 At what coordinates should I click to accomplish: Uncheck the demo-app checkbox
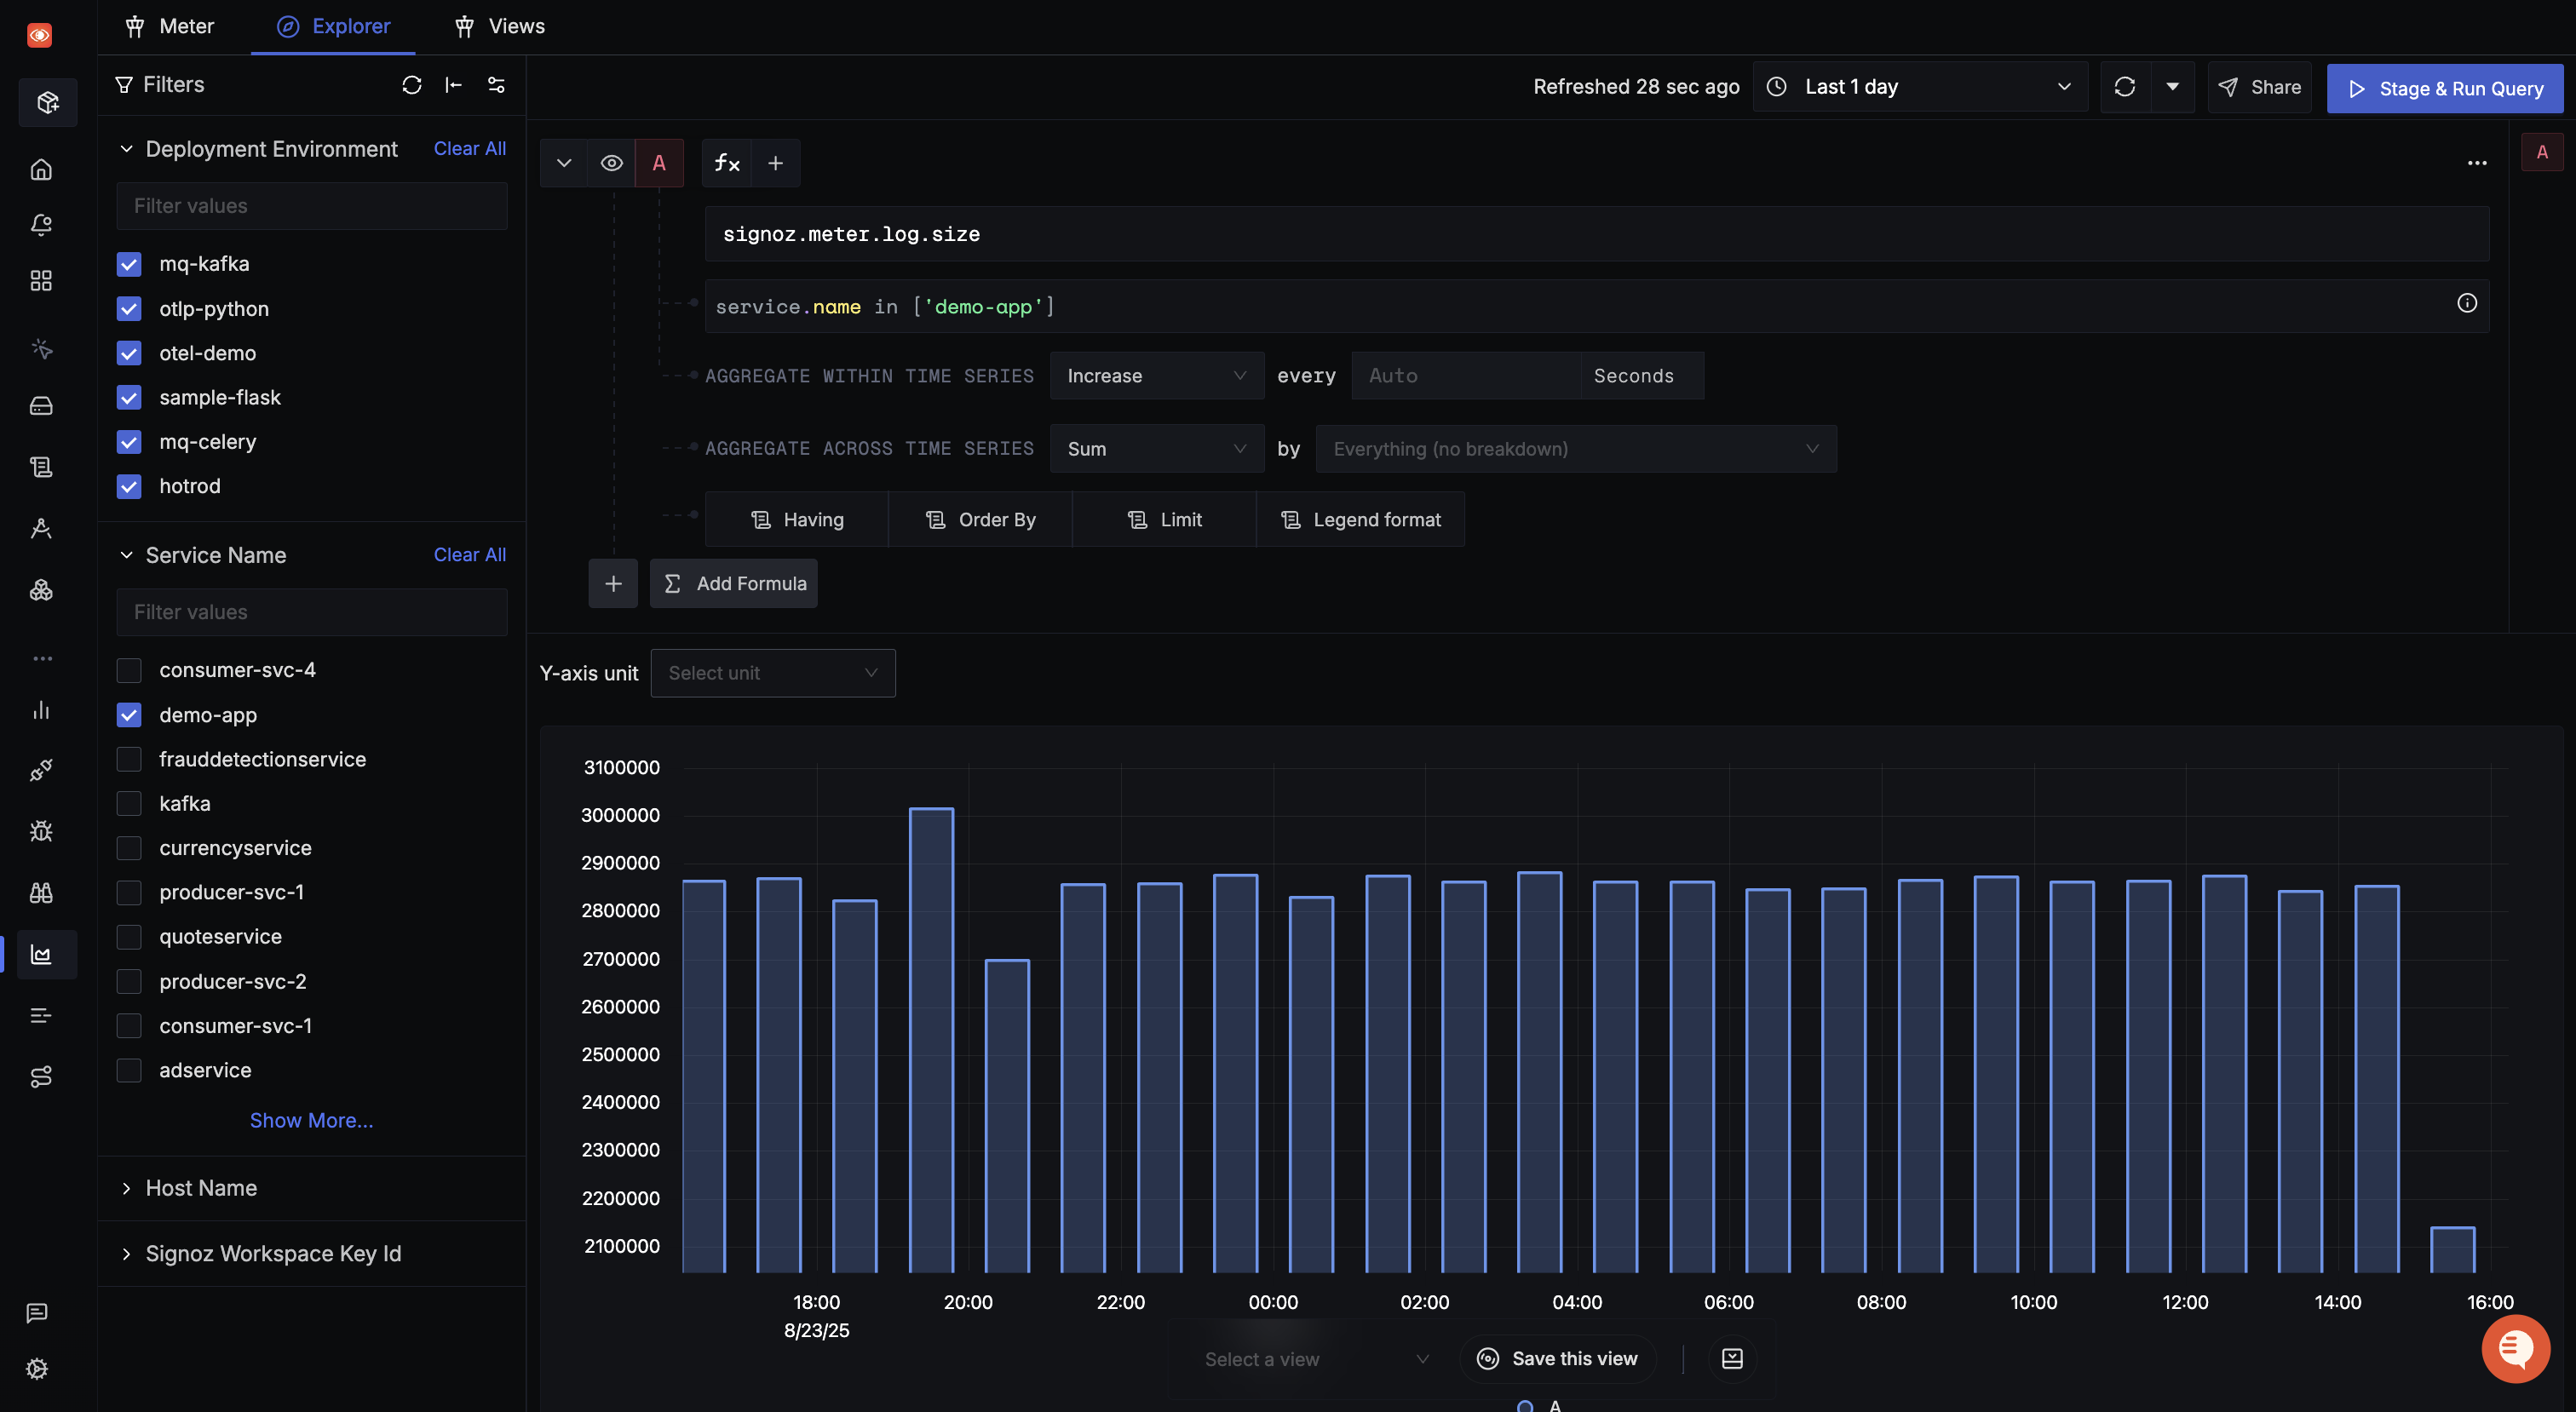click(x=129, y=715)
